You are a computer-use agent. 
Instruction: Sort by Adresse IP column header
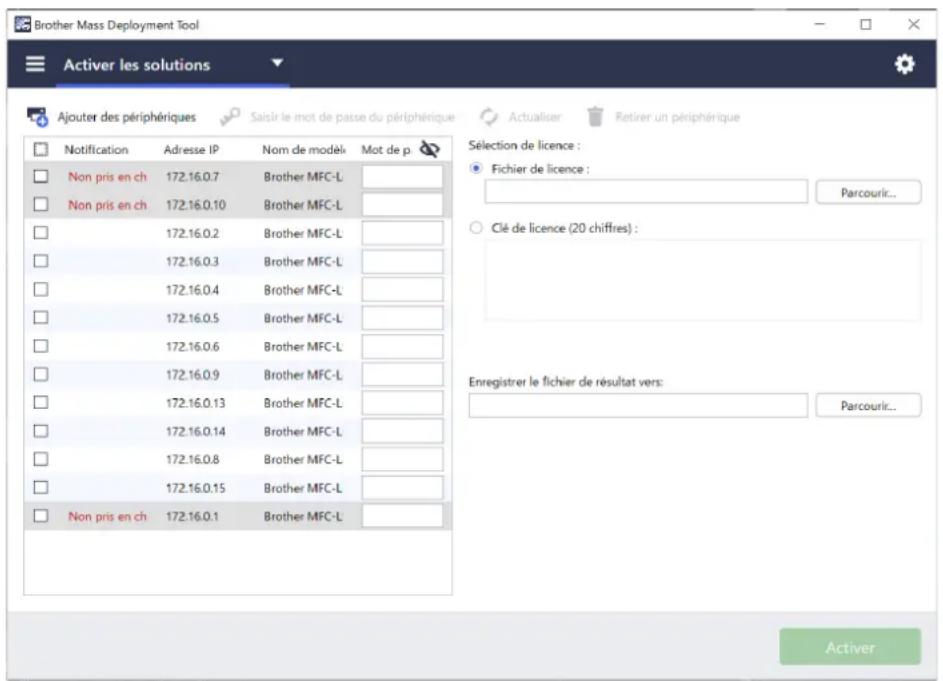pos(191,149)
